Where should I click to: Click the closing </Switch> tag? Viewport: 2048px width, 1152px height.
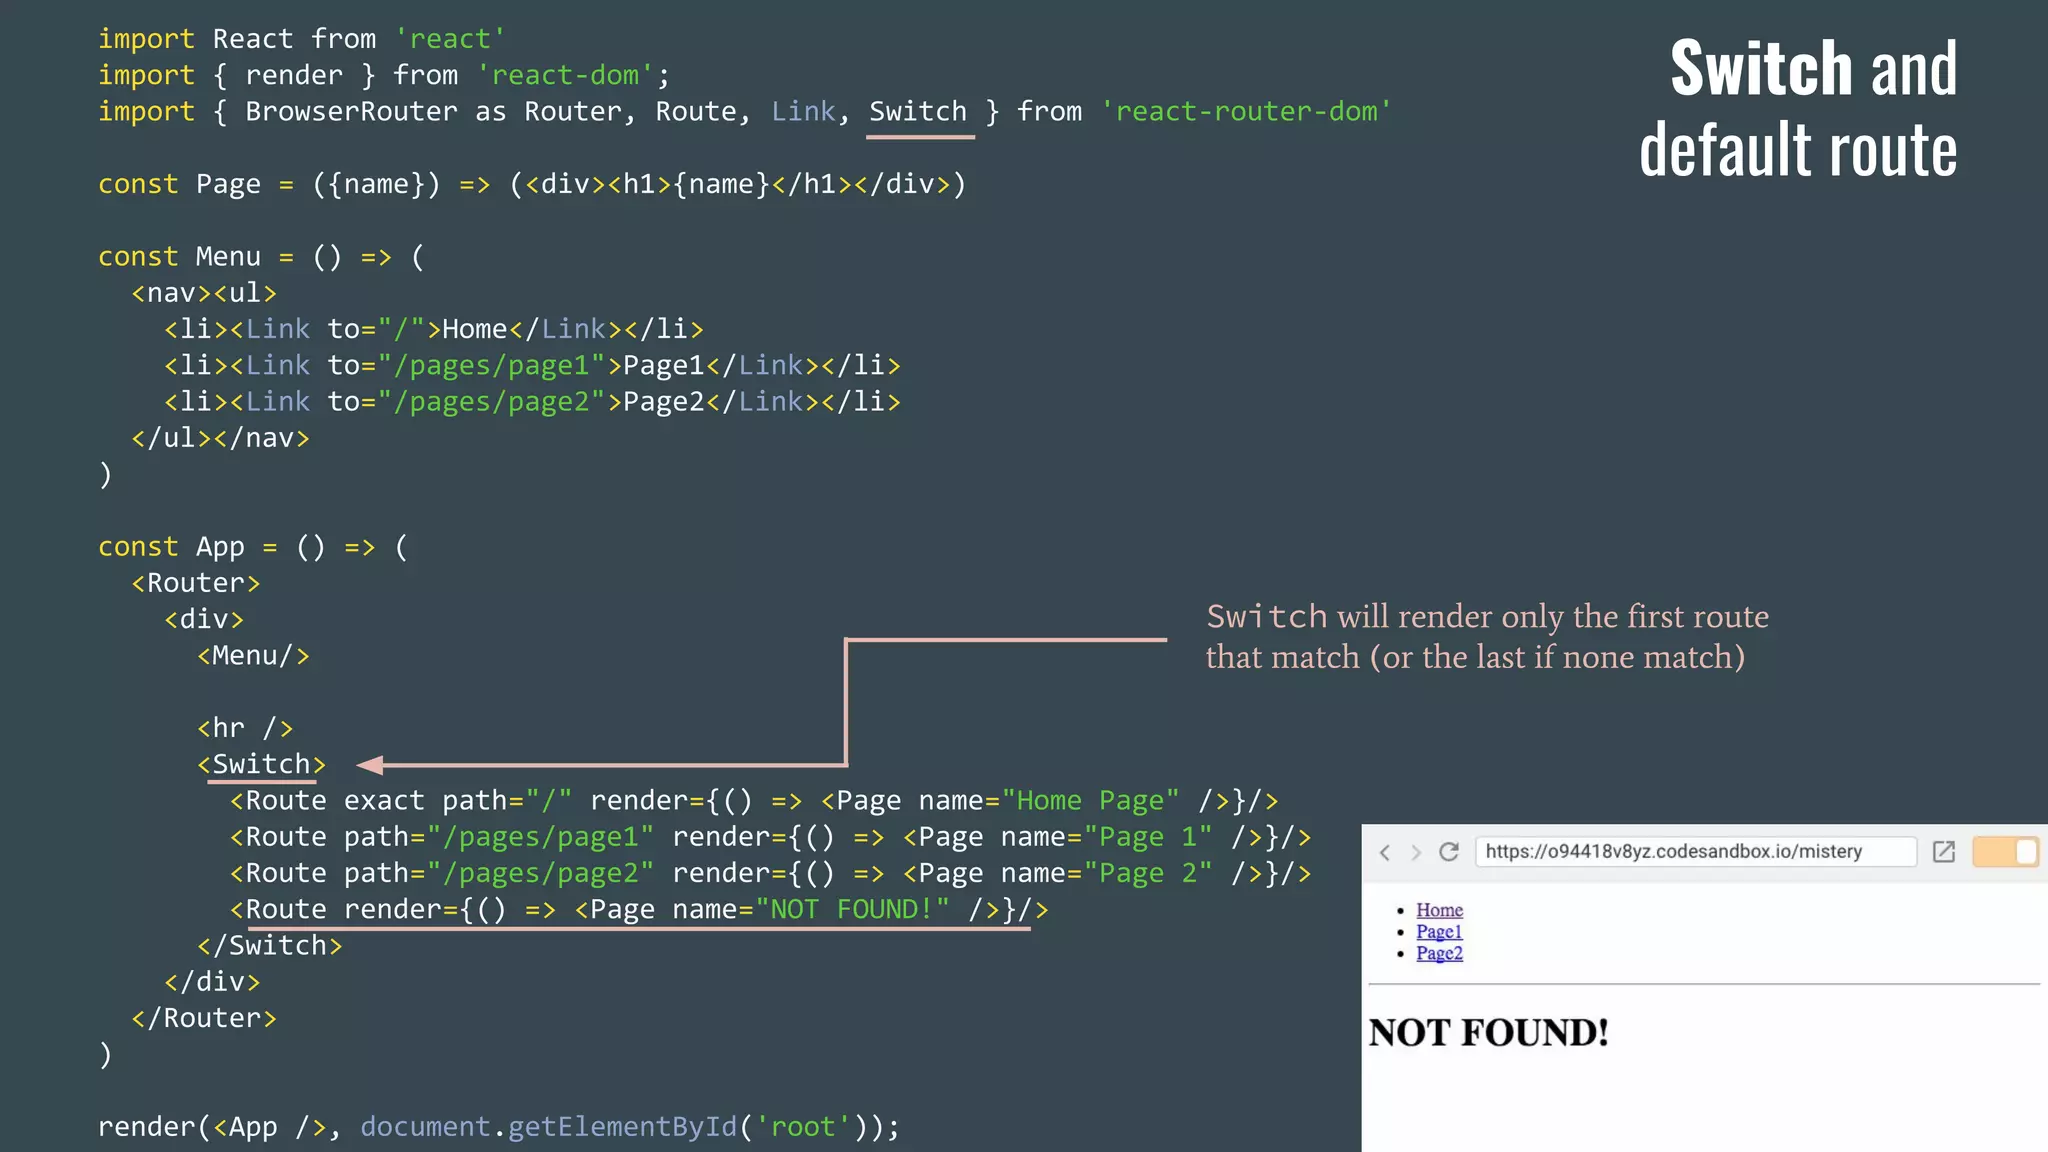pyautogui.click(x=270, y=945)
